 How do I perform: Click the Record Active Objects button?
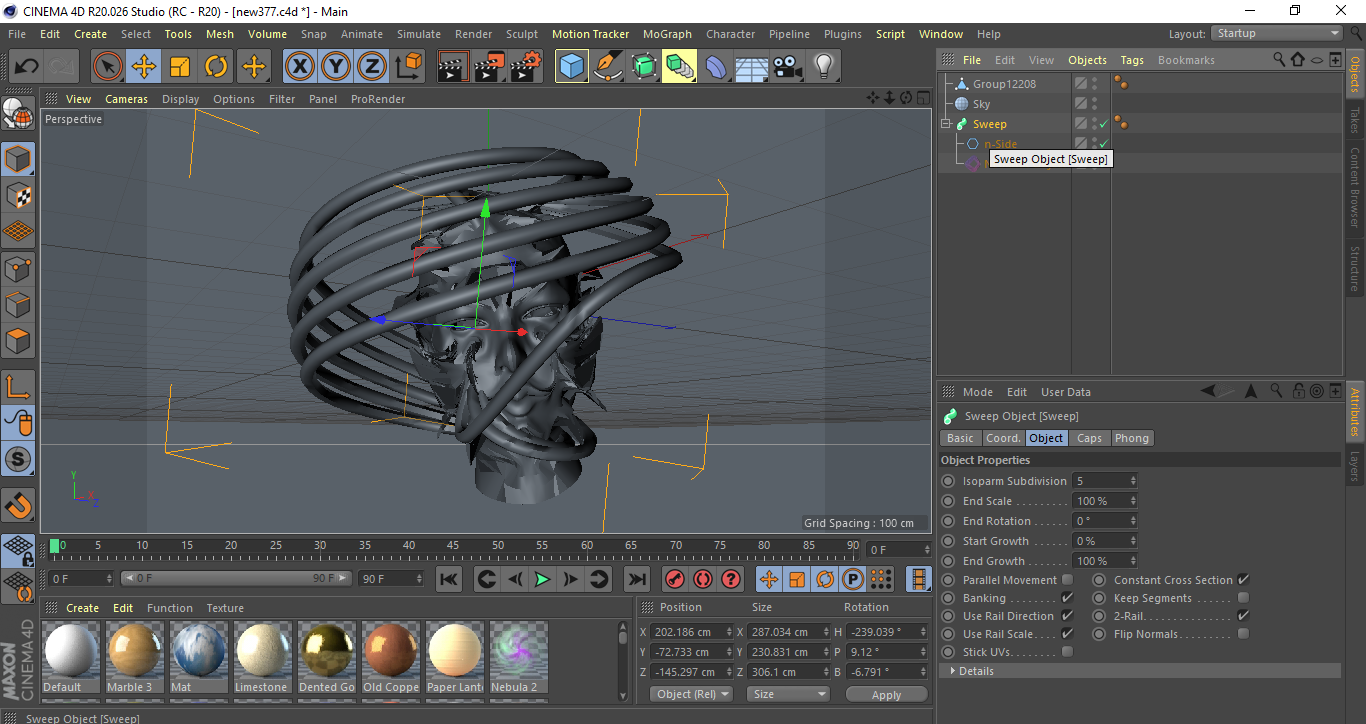[x=675, y=579]
